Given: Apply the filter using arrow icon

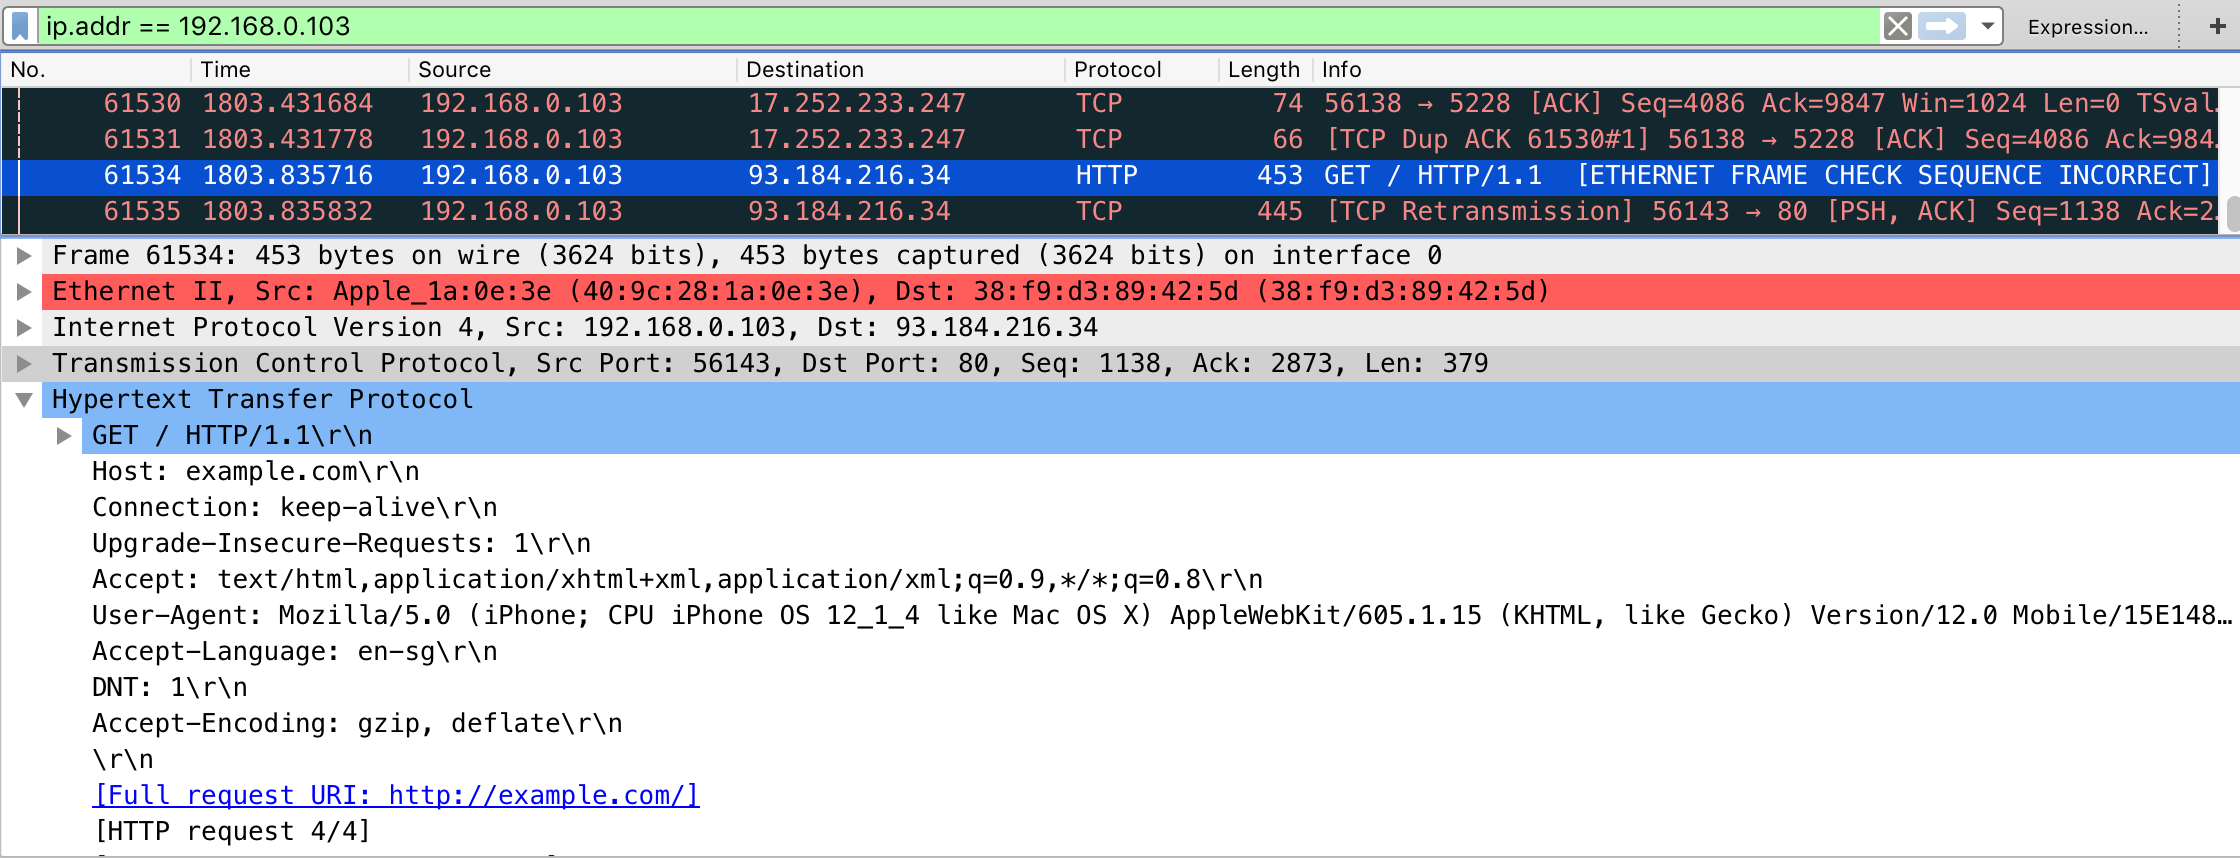Looking at the screenshot, I should (x=1942, y=26).
